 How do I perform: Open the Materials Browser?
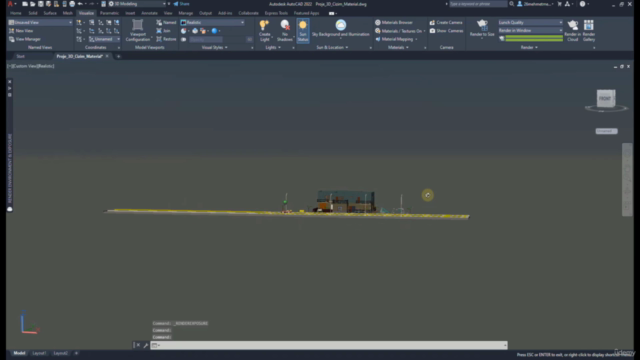pos(394,22)
